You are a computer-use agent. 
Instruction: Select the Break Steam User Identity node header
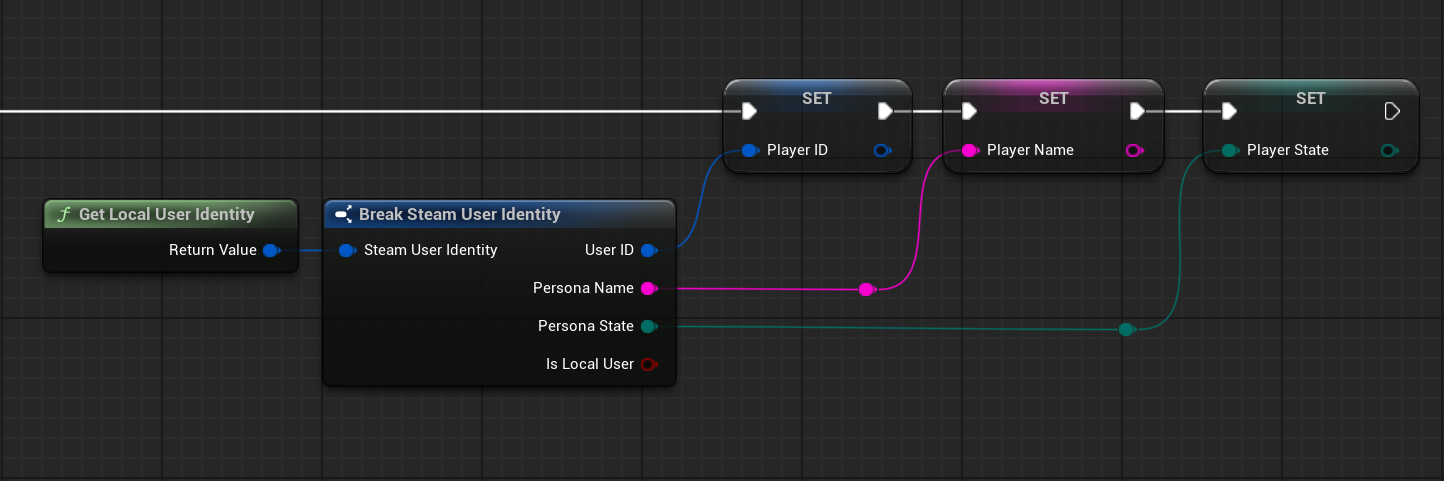click(x=460, y=214)
